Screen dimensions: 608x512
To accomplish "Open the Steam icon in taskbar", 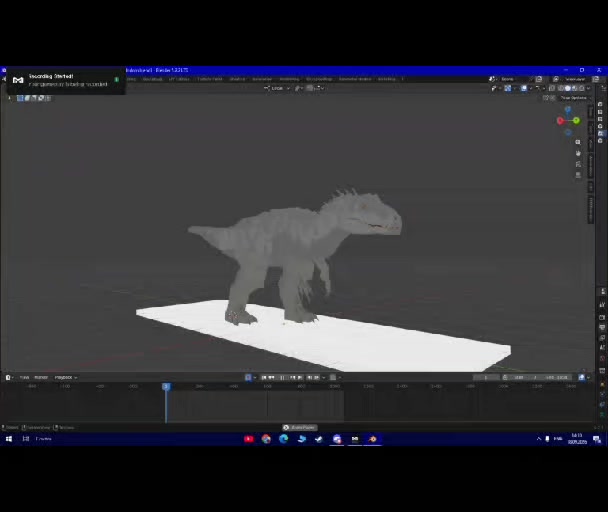I will (x=319, y=439).
